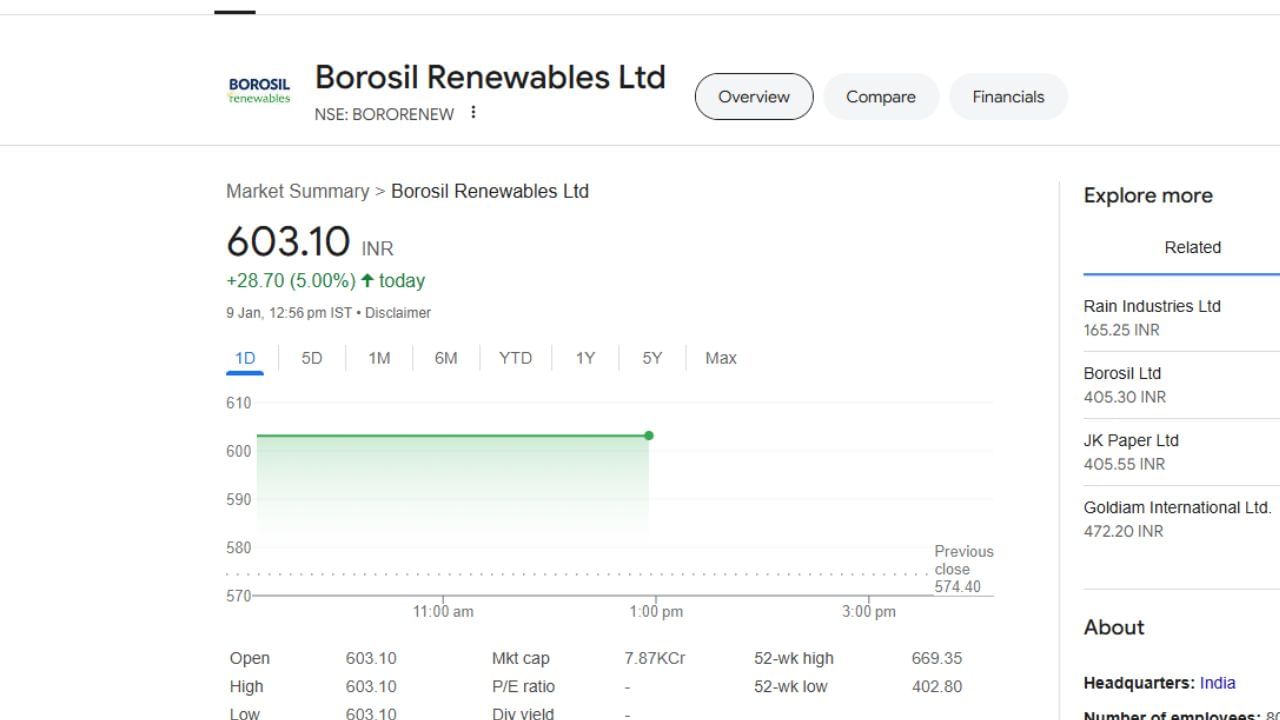Show the 1Y chart range
1280x720 pixels.
coord(585,358)
